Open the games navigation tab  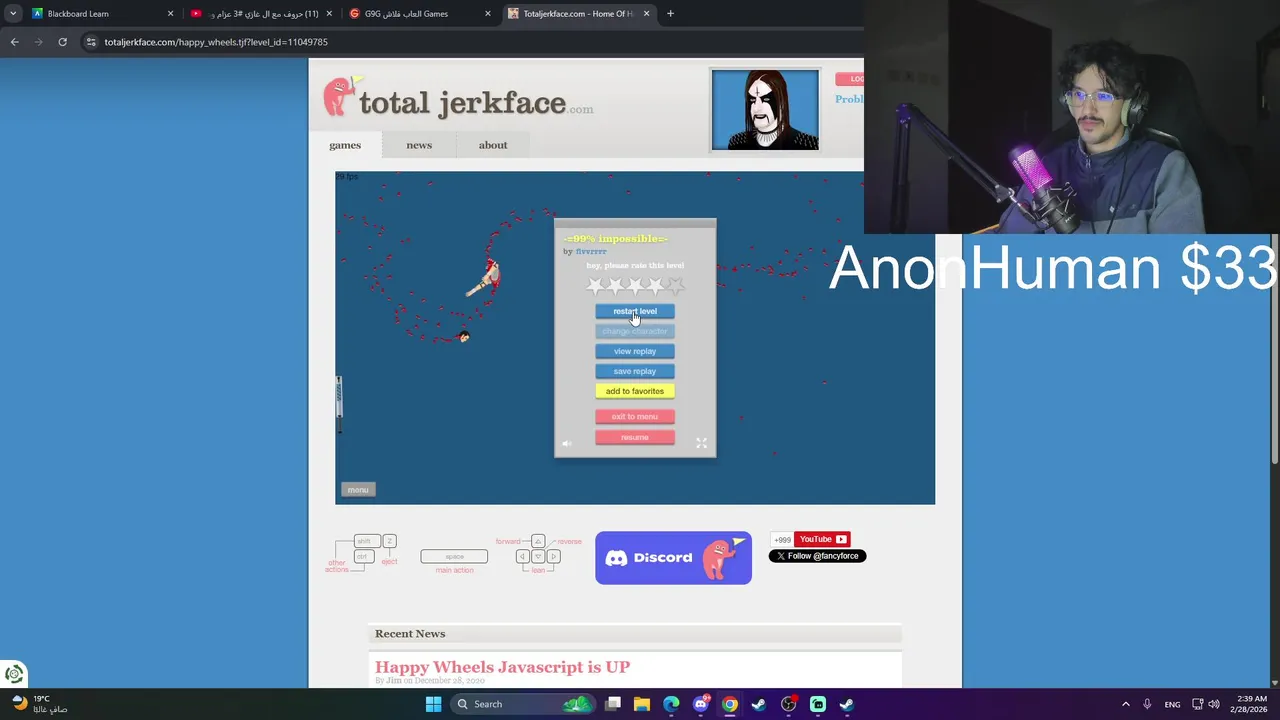pos(345,145)
